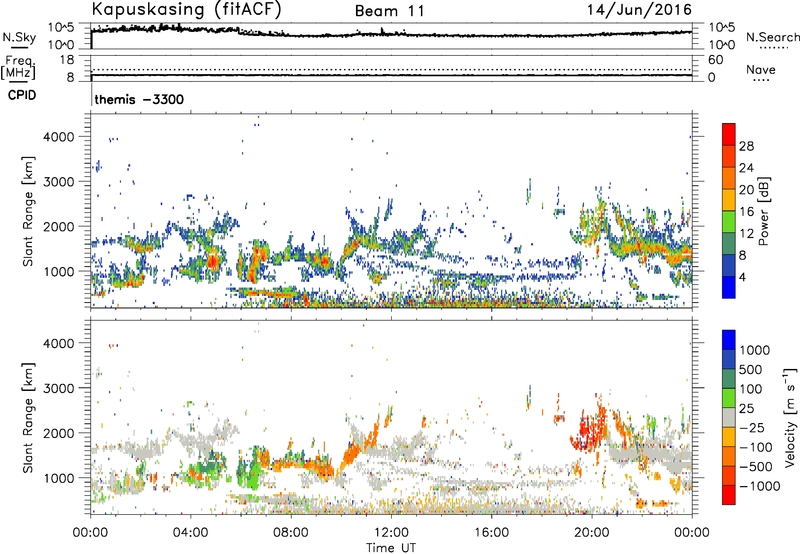800x554 pixels.
Task: Click the Nave legend label
Action: tap(761, 69)
